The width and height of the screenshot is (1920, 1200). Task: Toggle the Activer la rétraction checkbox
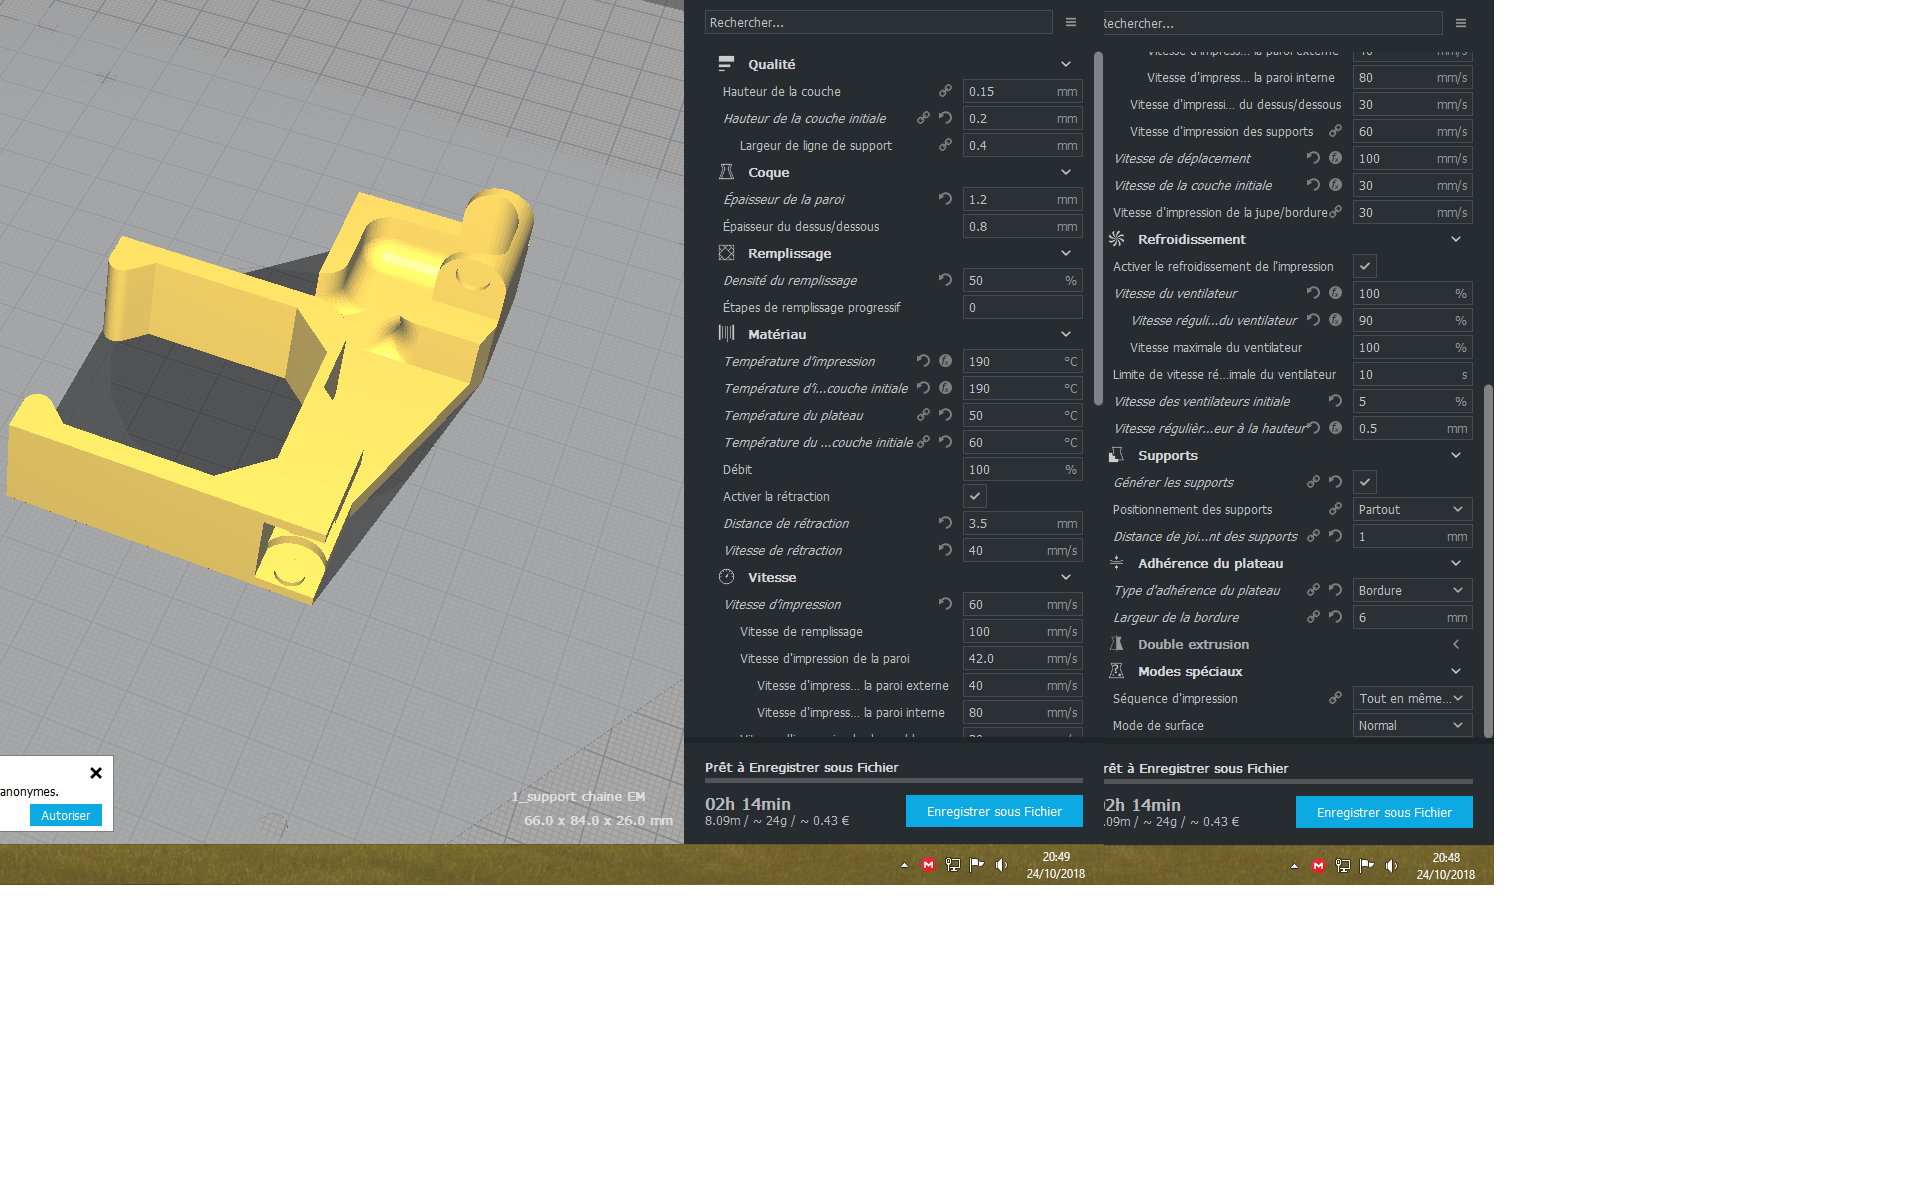(975, 496)
